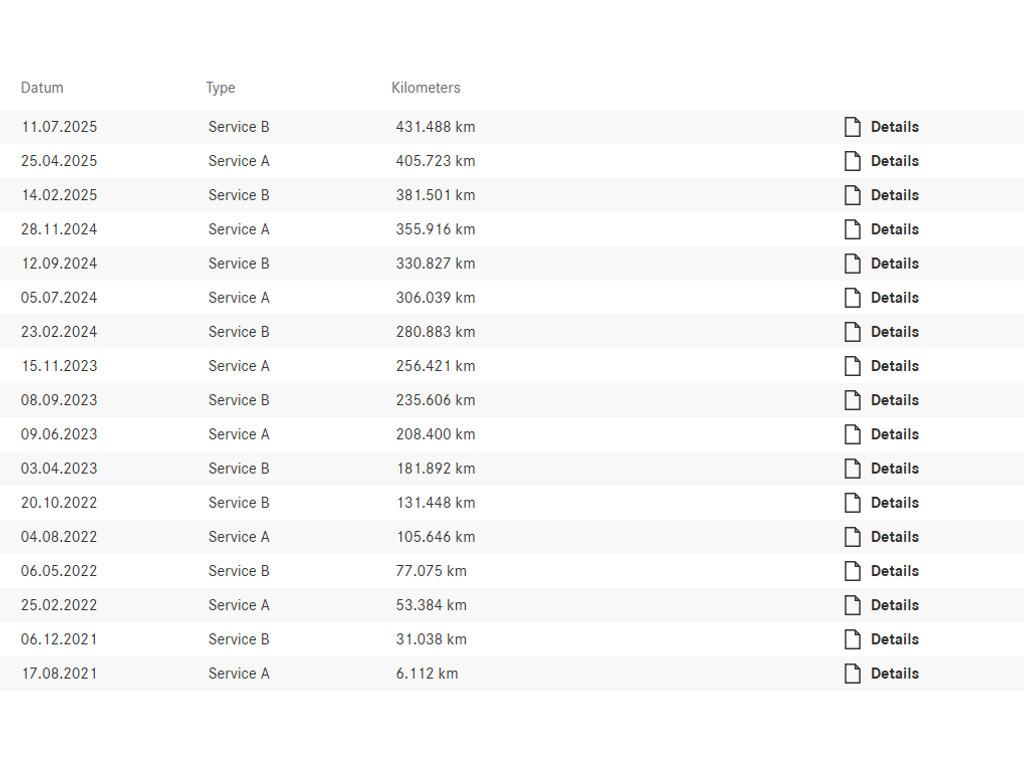
Task: Open Details for 12.09.2024 service
Action: point(894,264)
